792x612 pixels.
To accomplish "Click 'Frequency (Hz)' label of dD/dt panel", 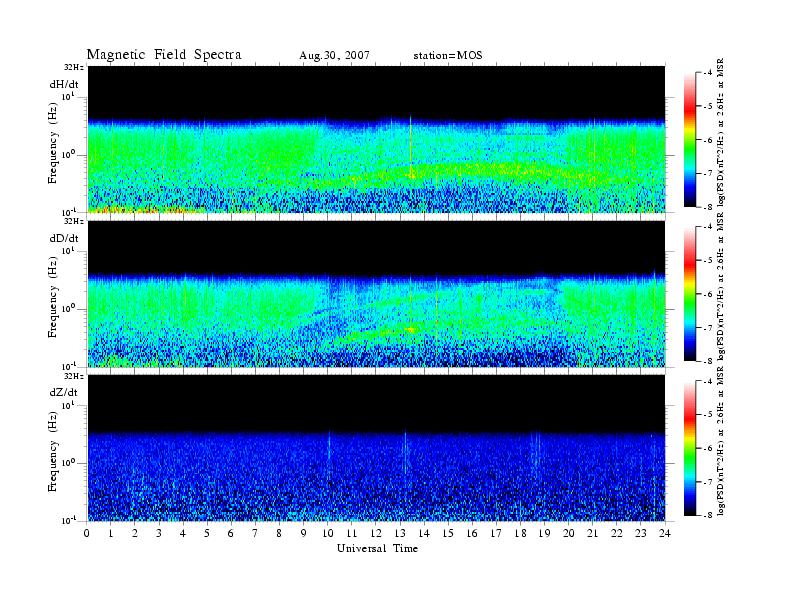I will [53, 298].
